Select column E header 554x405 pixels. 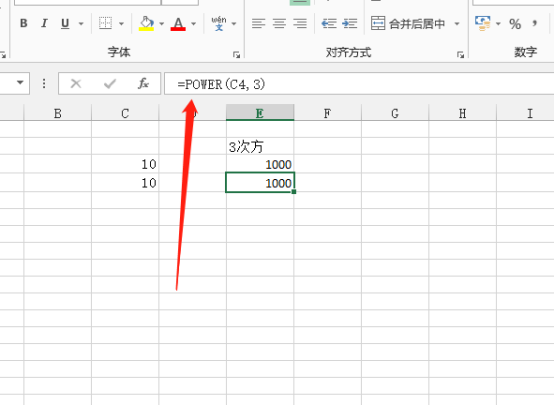tap(260, 113)
